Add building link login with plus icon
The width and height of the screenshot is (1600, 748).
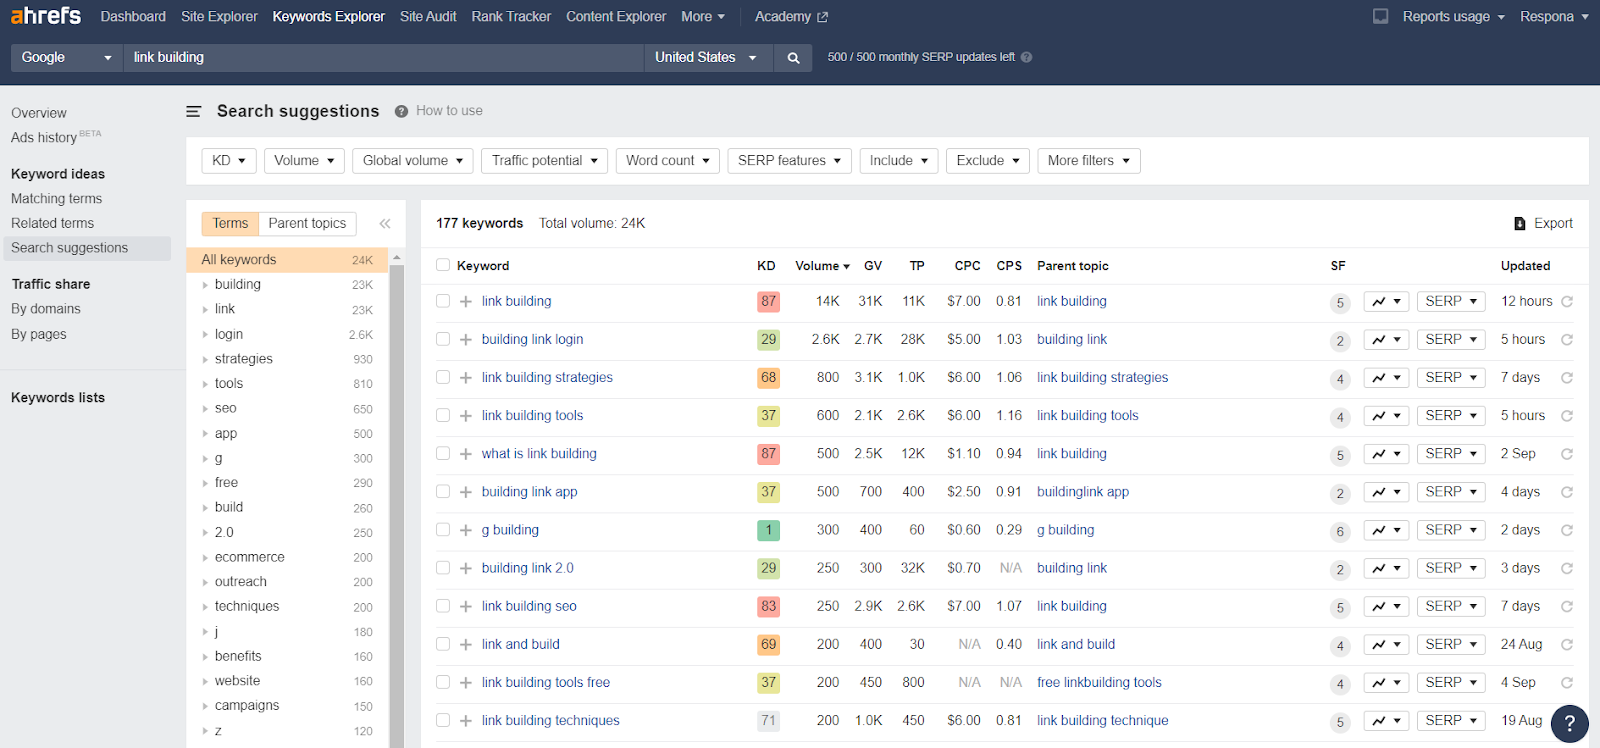click(466, 340)
